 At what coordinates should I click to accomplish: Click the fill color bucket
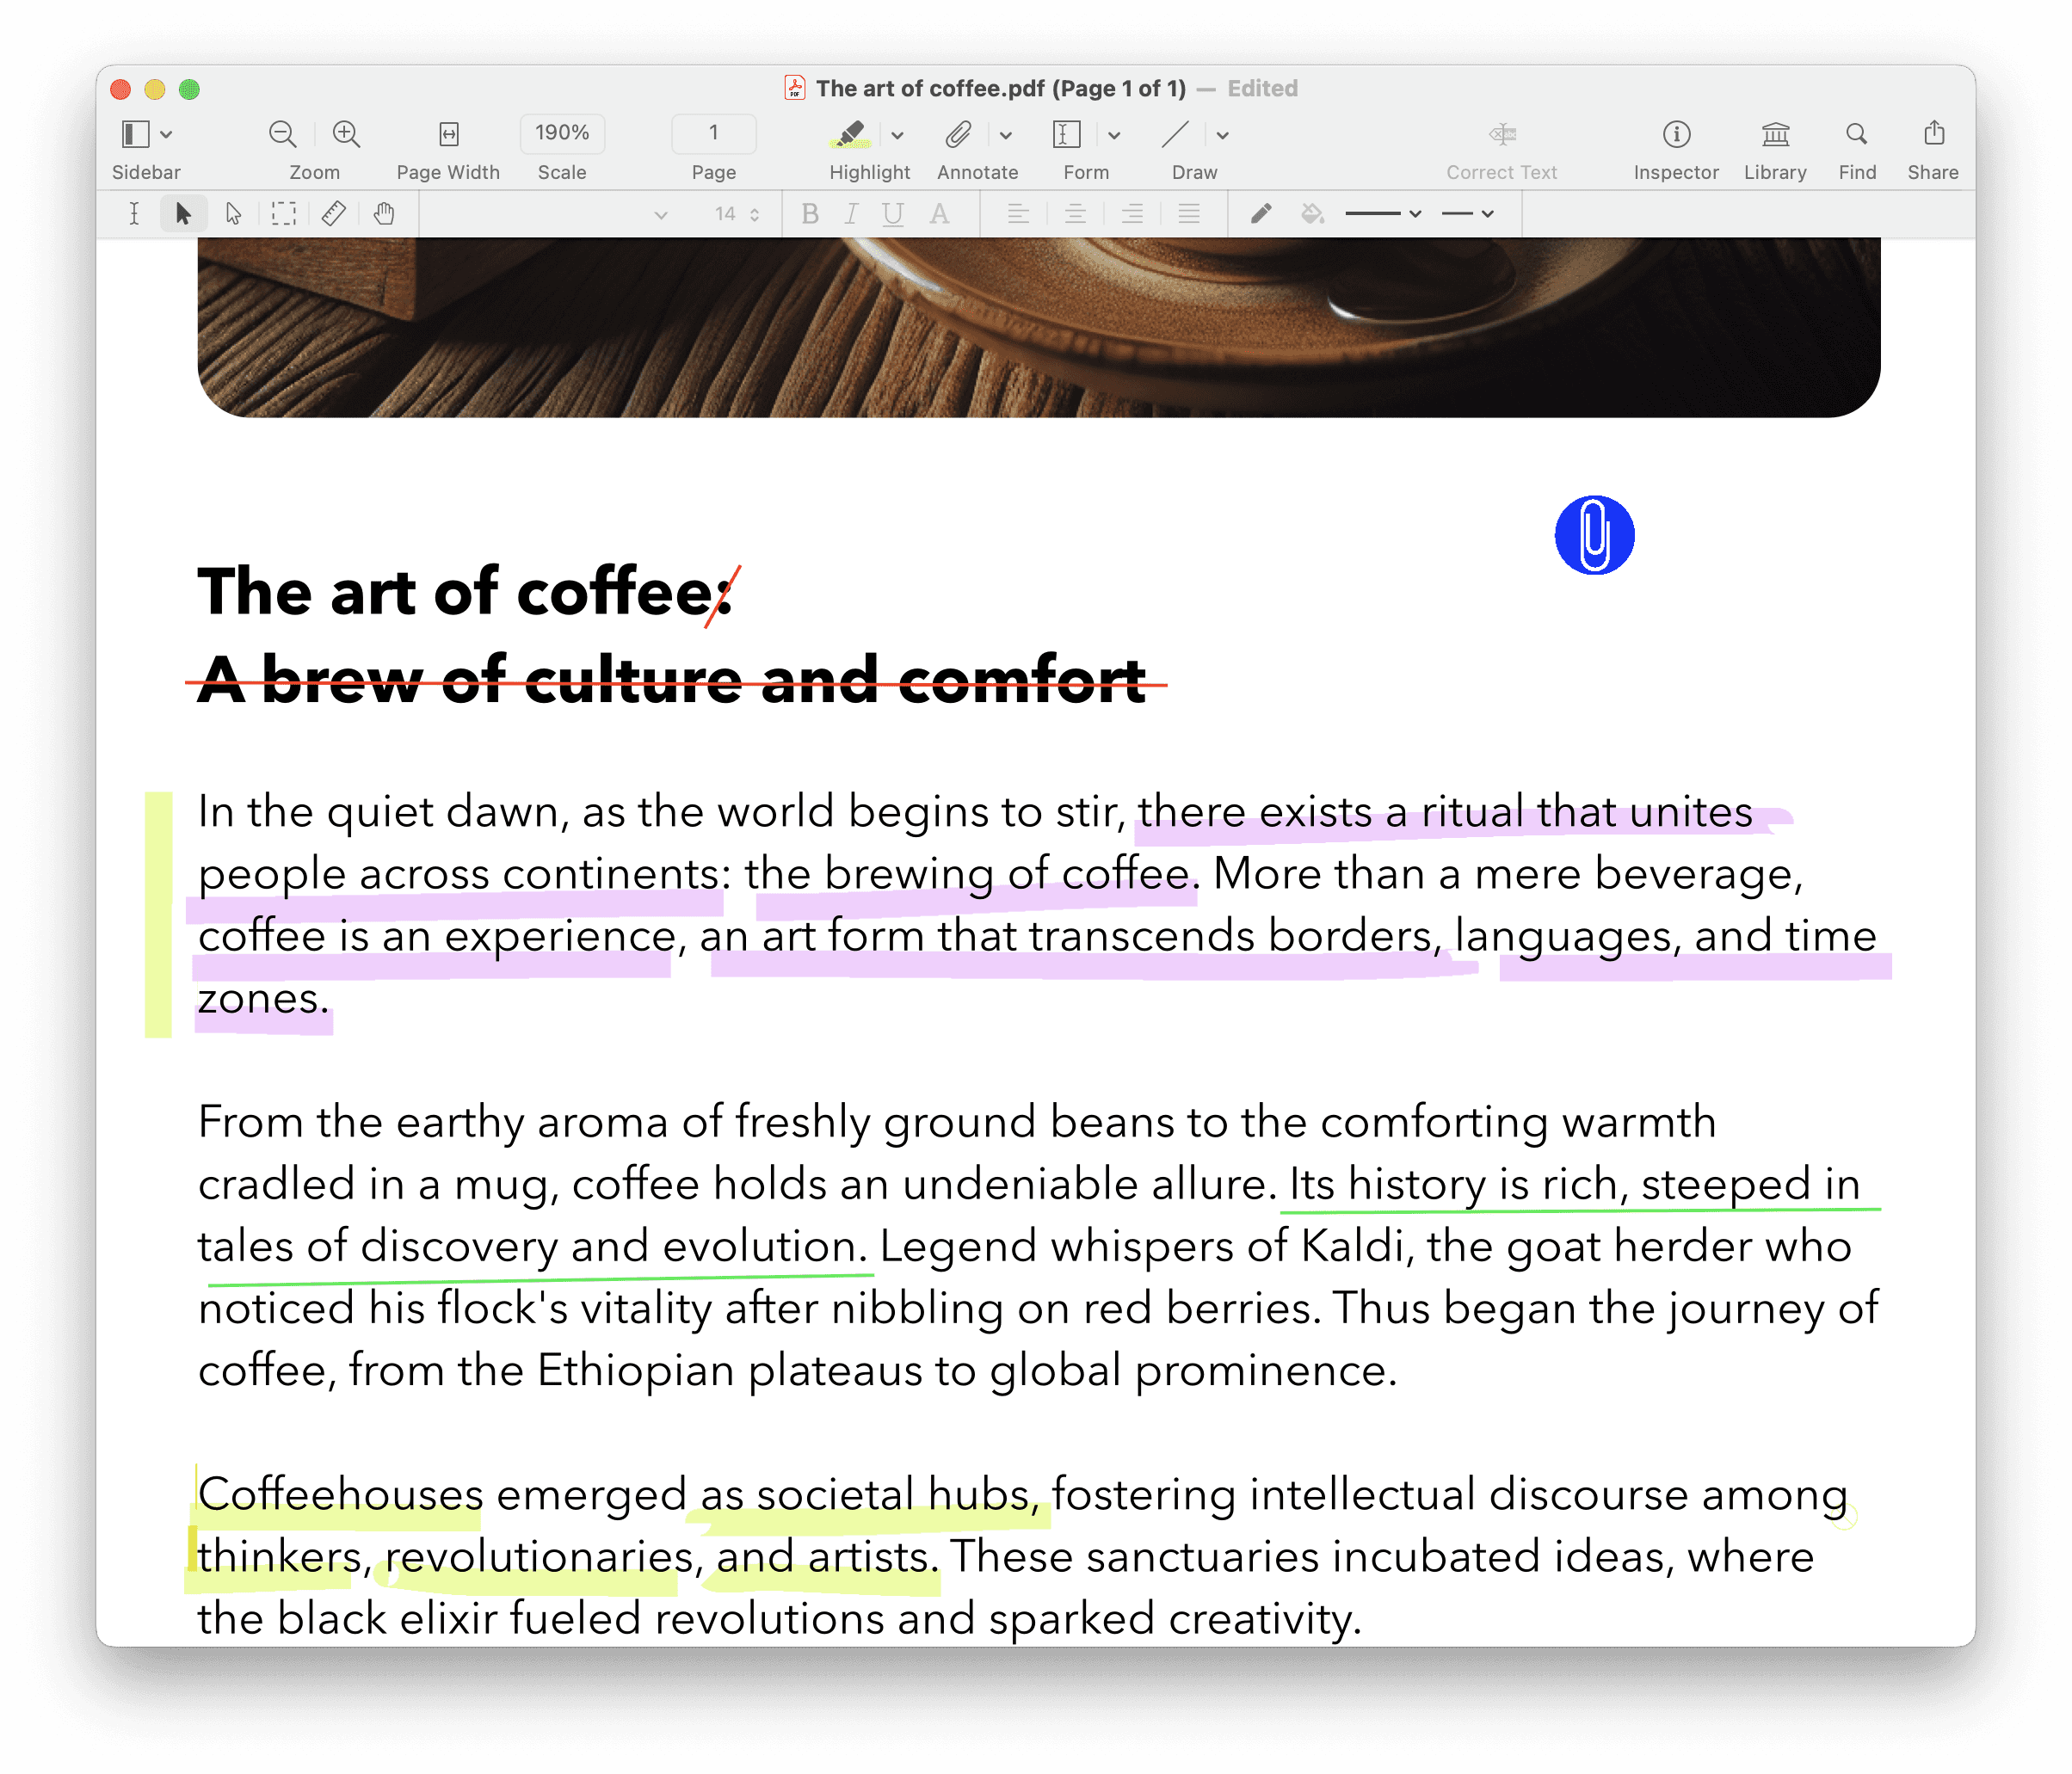1312,214
